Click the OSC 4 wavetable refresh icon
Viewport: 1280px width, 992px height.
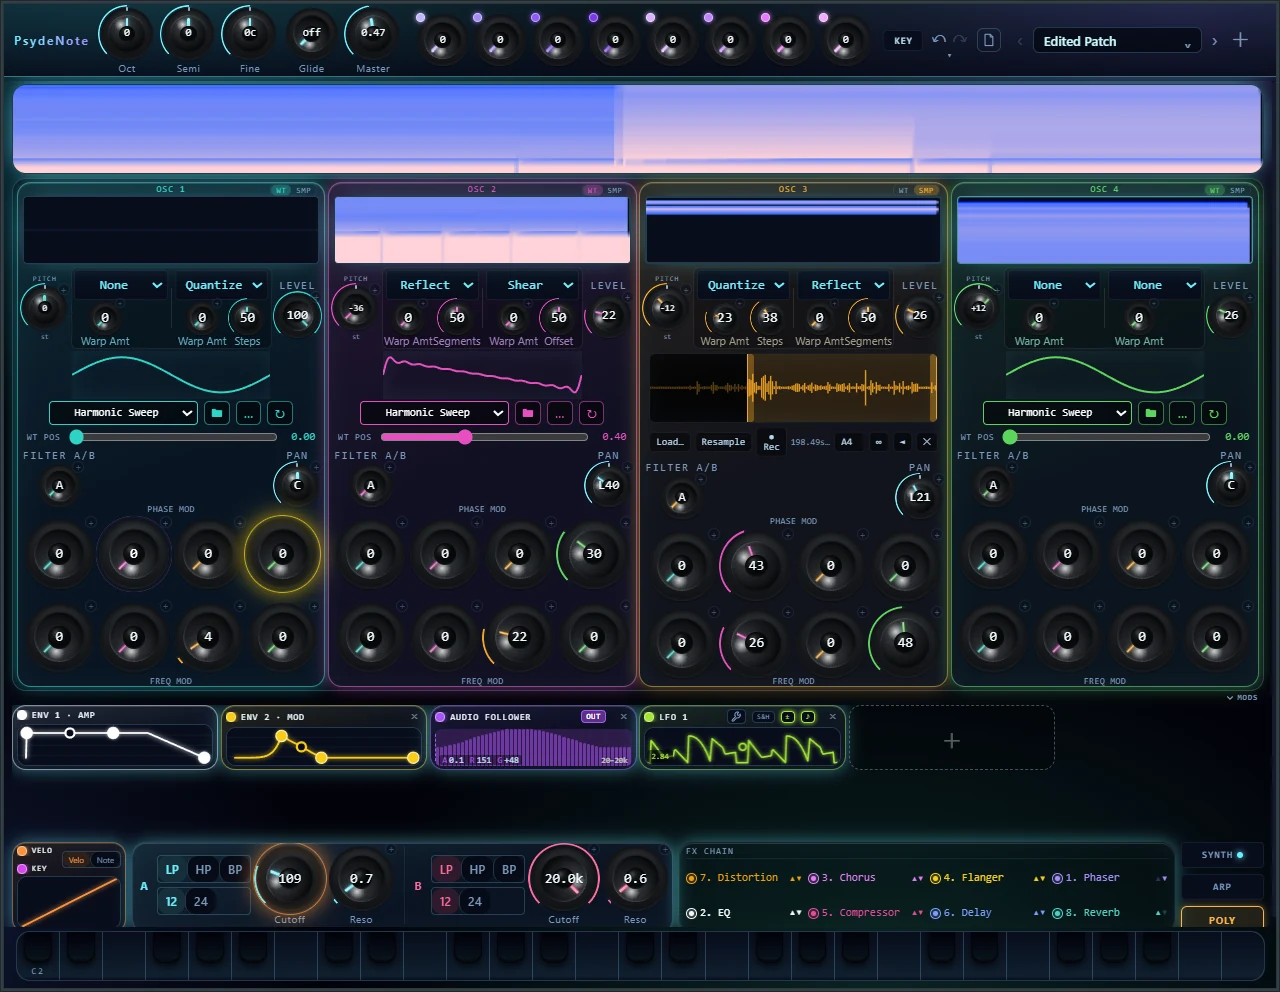pyautogui.click(x=1214, y=413)
